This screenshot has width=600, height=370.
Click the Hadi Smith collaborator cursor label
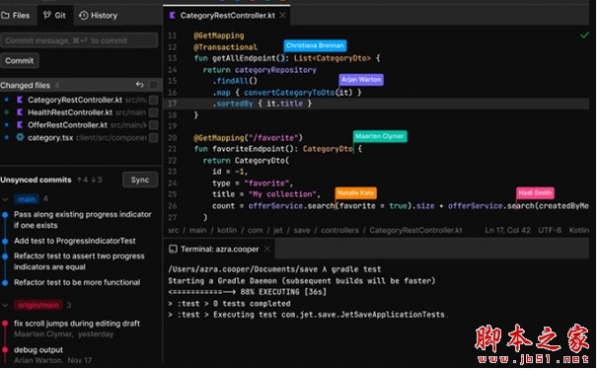[x=535, y=193]
